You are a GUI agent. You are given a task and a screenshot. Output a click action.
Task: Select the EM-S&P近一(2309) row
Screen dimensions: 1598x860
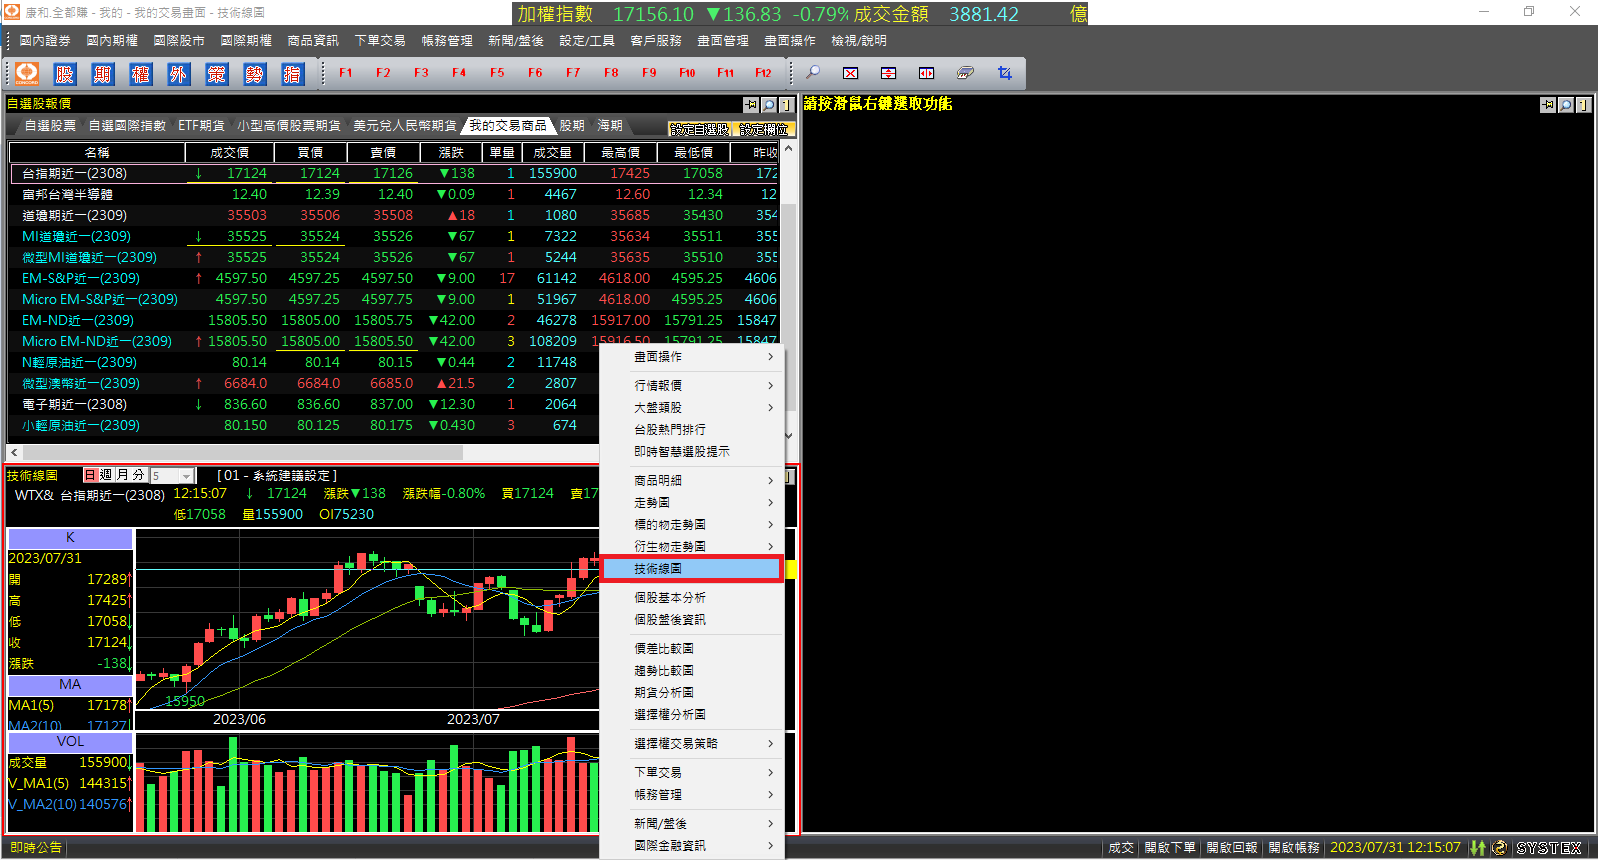click(x=394, y=279)
